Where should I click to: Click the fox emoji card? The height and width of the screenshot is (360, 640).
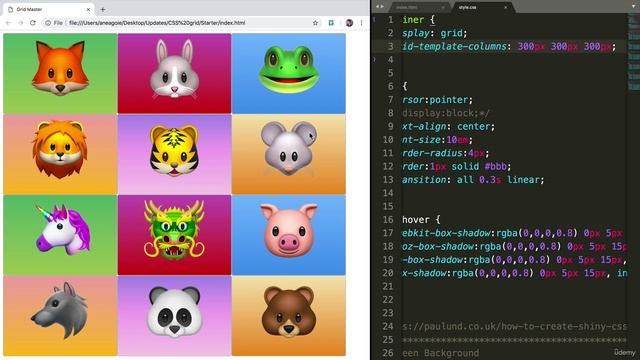coord(60,73)
